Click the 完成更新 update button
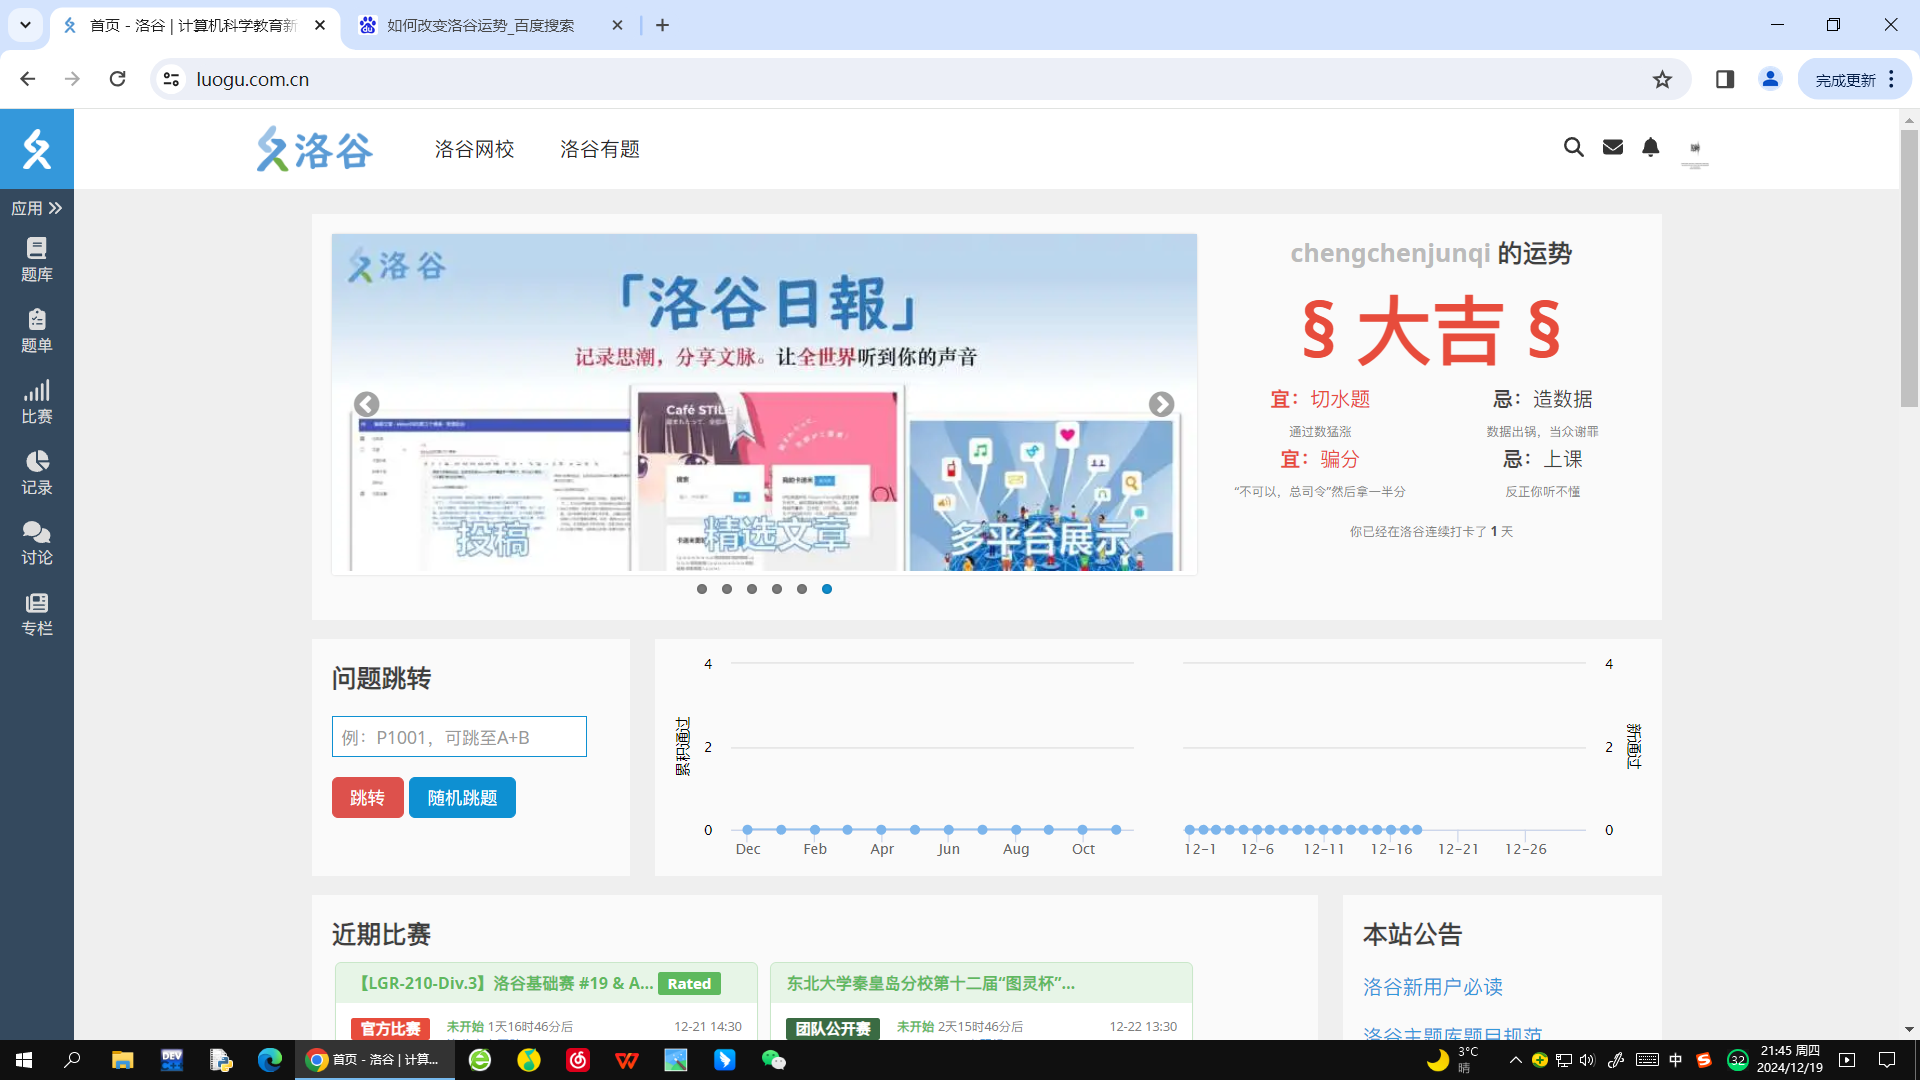Image resolution: width=1920 pixels, height=1080 pixels. coord(1845,80)
